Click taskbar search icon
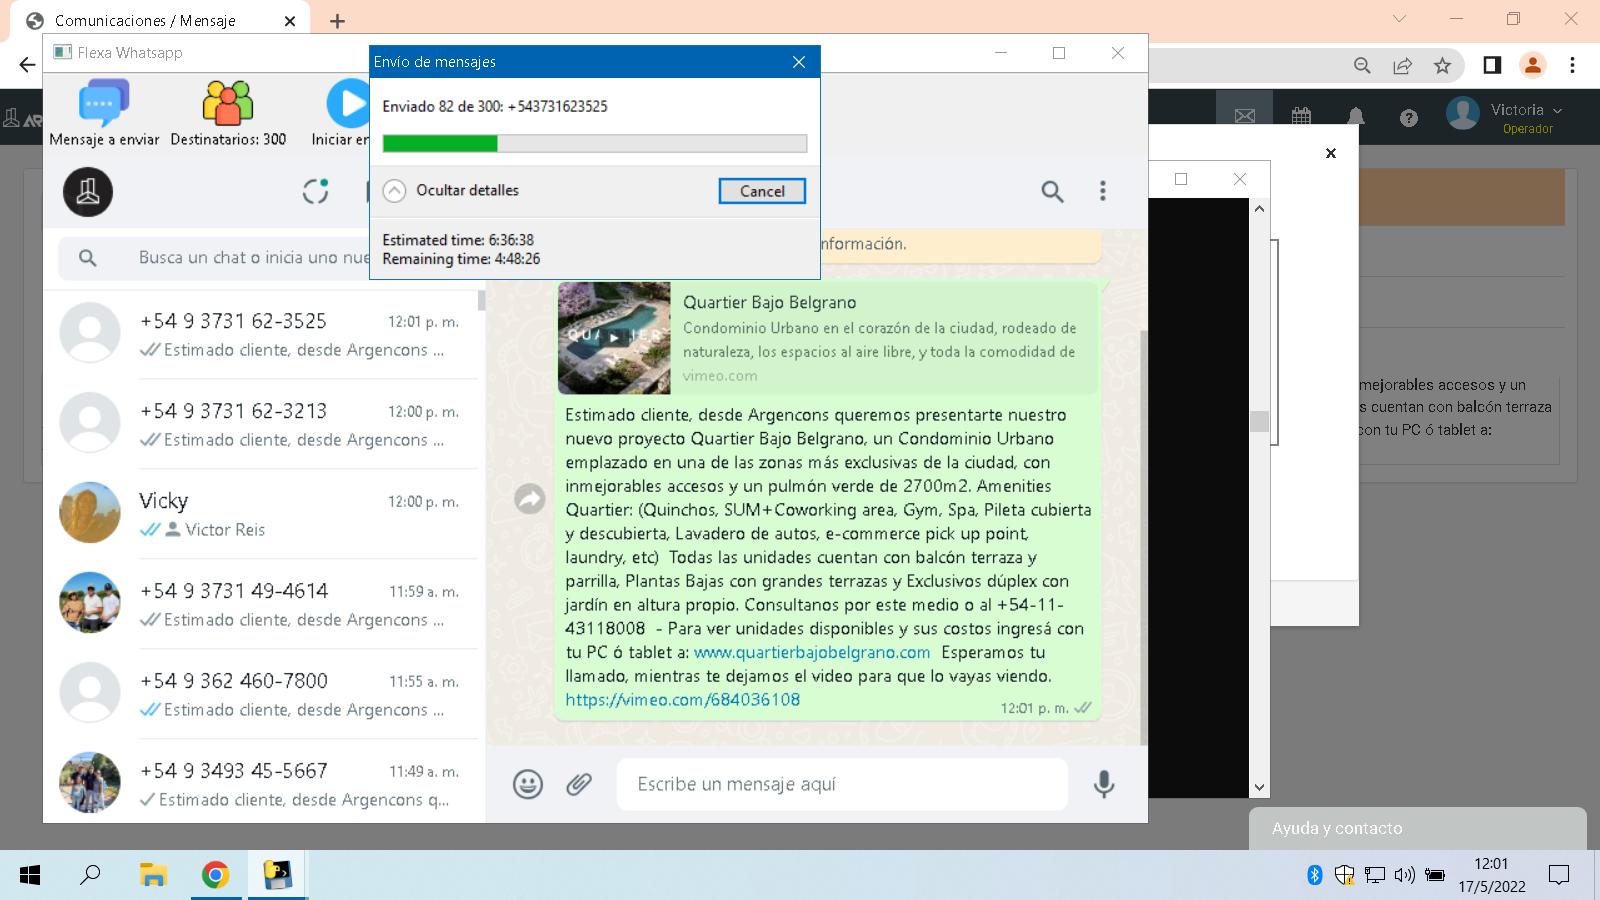The height and width of the screenshot is (900, 1600). click(90, 875)
